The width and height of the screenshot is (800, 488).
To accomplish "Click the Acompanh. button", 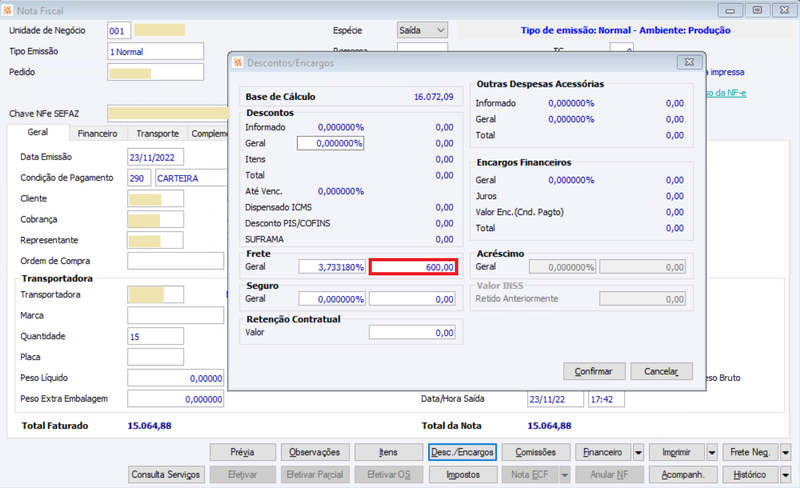I will pyautogui.click(x=683, y=475).
